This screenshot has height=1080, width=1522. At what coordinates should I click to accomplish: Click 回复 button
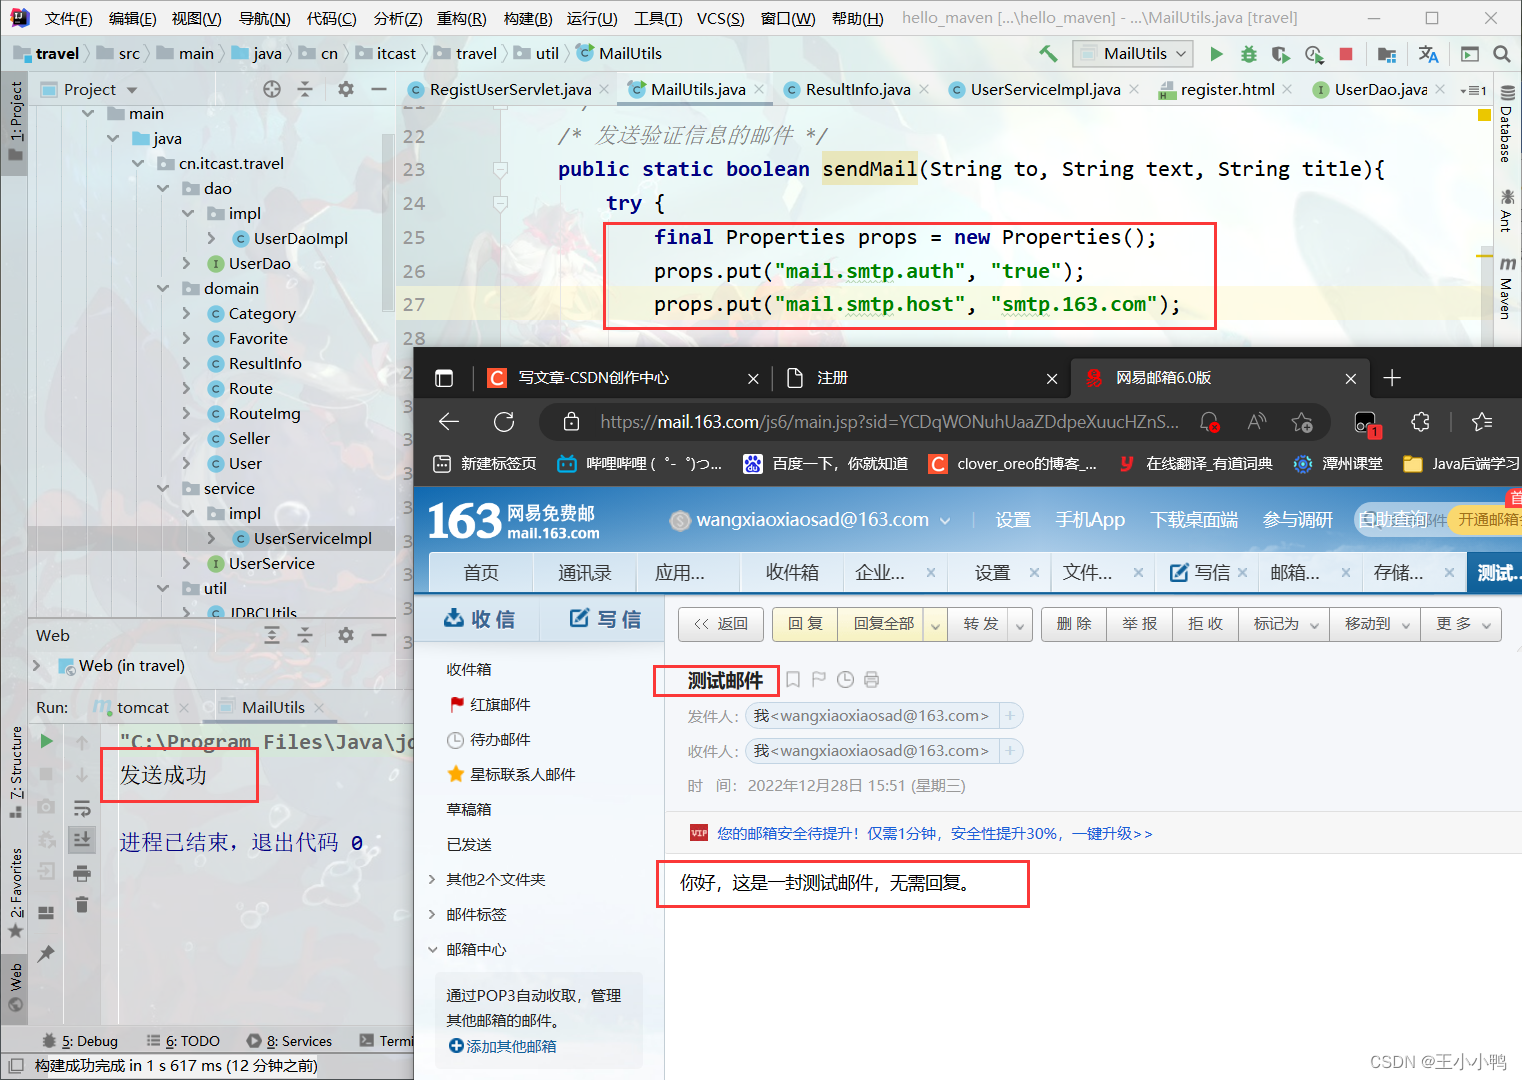tap(805, 624)
